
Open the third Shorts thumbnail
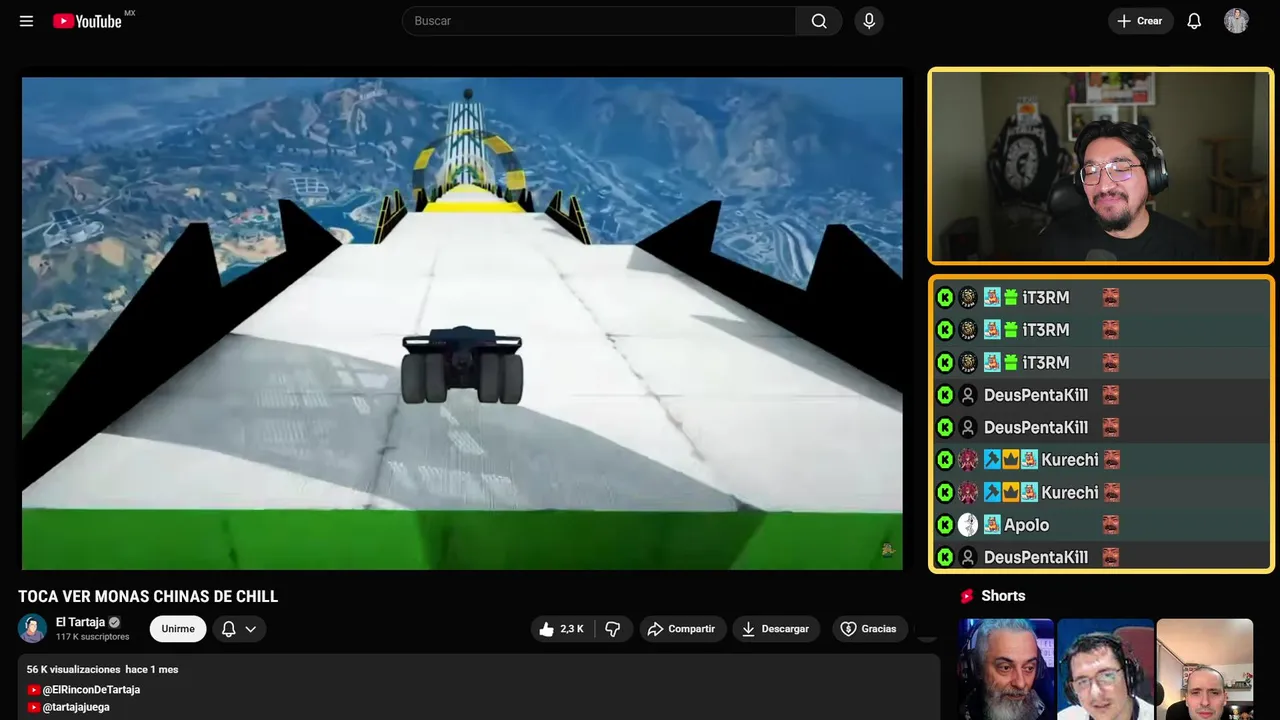pos(1204,669)
